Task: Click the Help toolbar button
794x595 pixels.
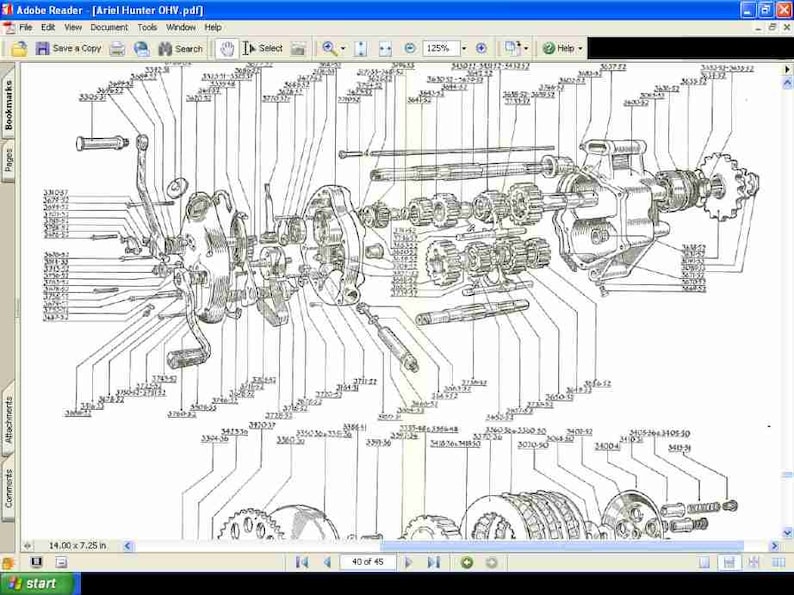Action: click(559, 49)
